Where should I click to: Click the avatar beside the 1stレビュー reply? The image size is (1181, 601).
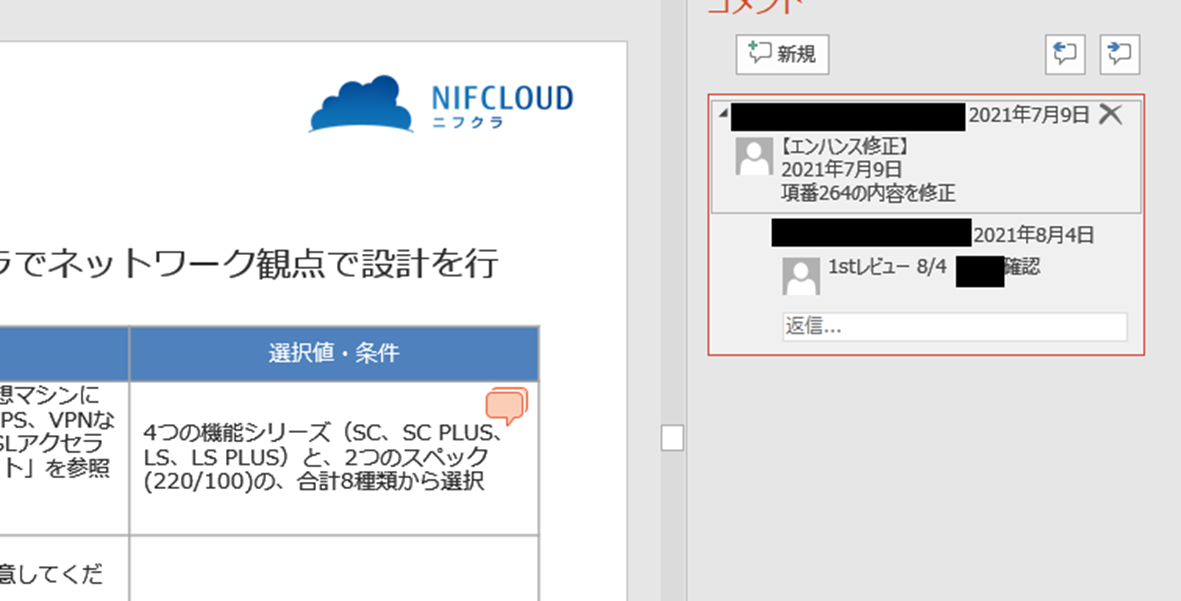tap(800, 276)
